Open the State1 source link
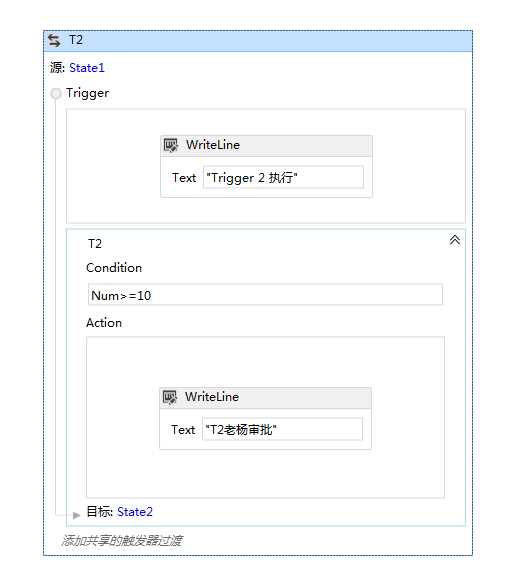This screenshot has height=579, width=505. tap(87, 68)
